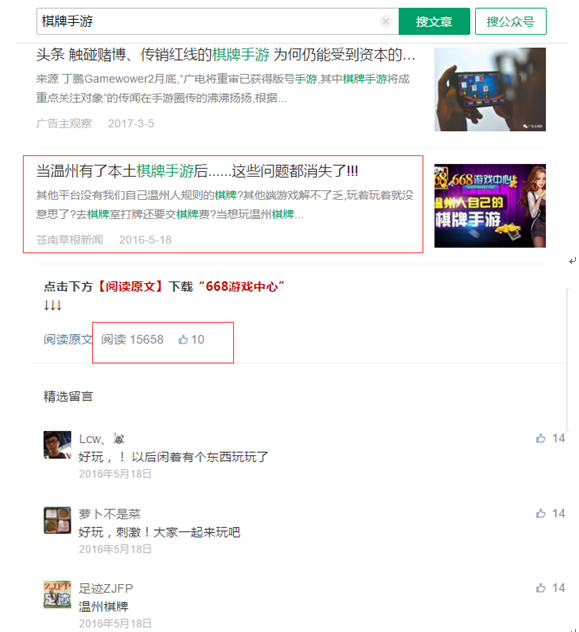Image resolution: width=579 pixels, height=632 pixels.
Task: Click the 苍南草根新闻 source name
Action: click(x=69, y=240)
